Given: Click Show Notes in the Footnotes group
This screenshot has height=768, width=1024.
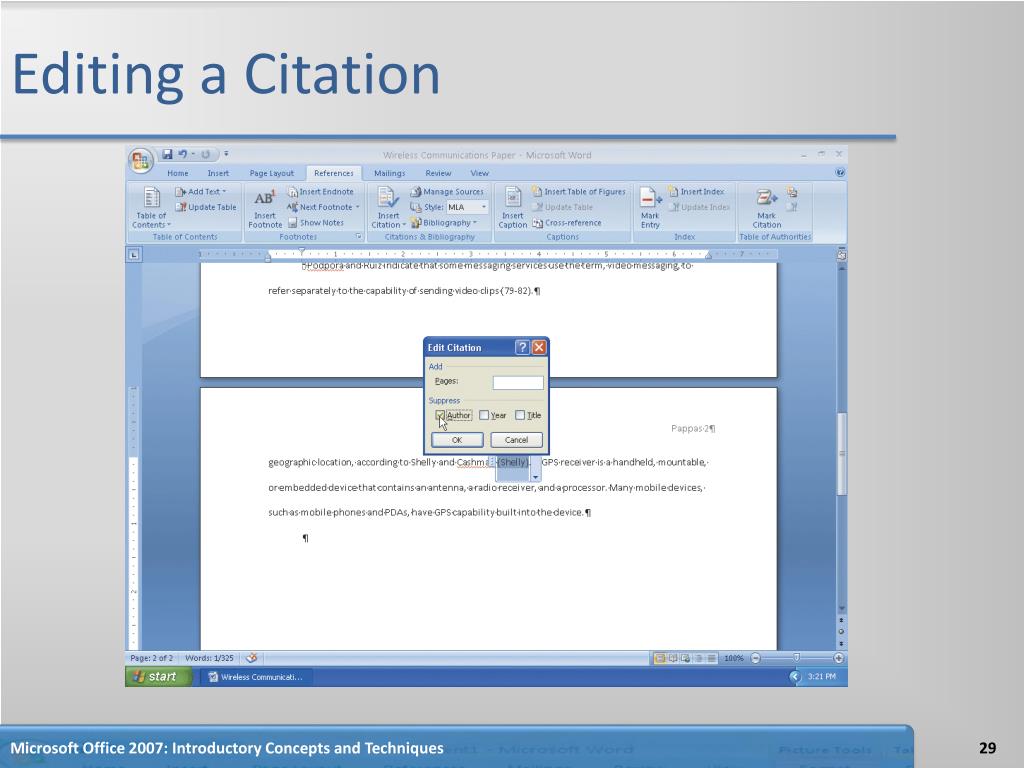Looking at the screenshot, I should [x=316, y=223].
